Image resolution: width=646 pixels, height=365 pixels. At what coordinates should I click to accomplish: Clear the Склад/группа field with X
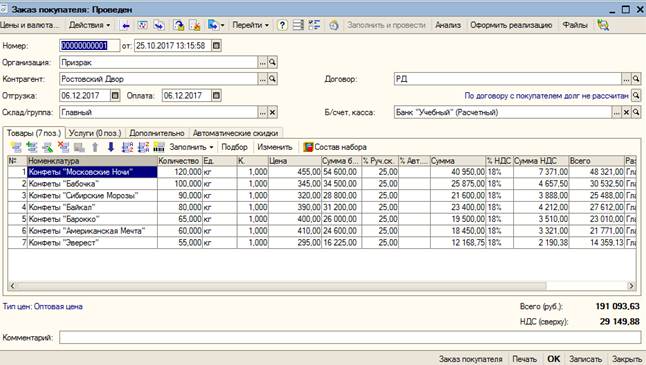[272, 112]
